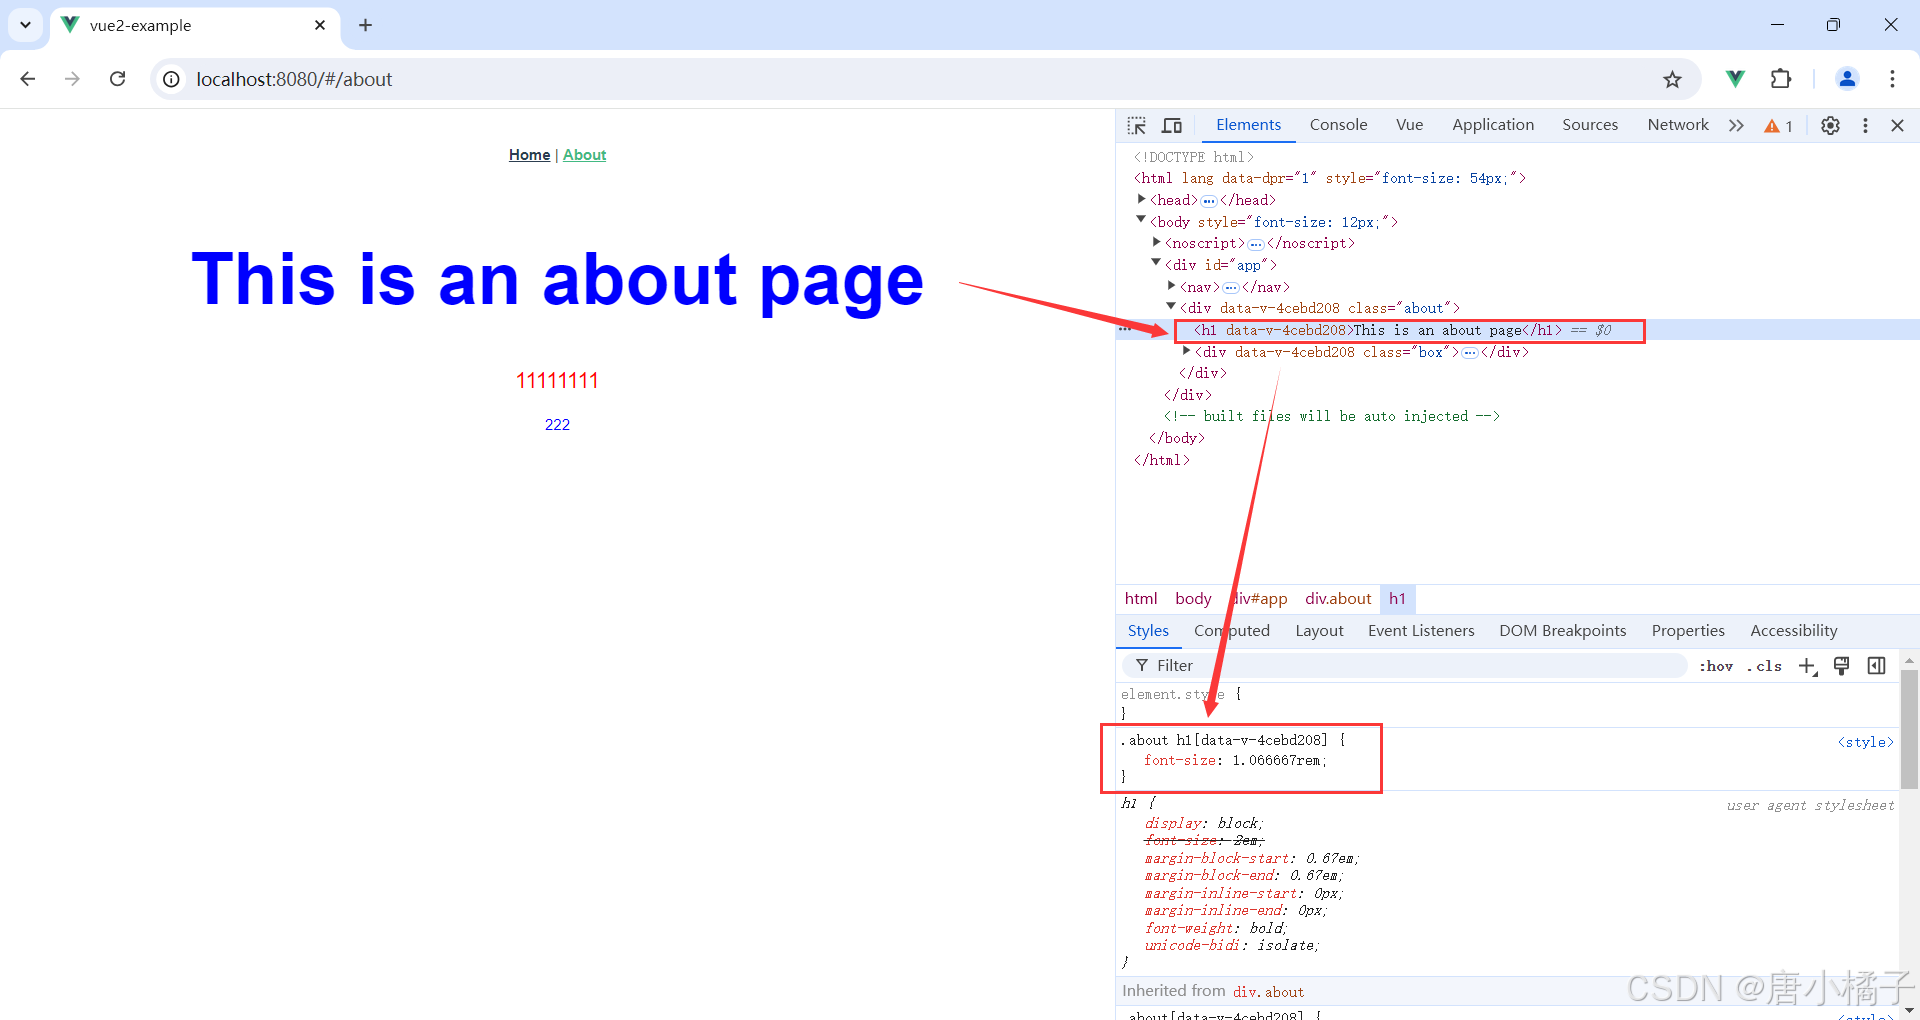The height and width of the screenshot is (1020, 1920).
Task: Open DevTools settings gear
Action: point(1830,125)
